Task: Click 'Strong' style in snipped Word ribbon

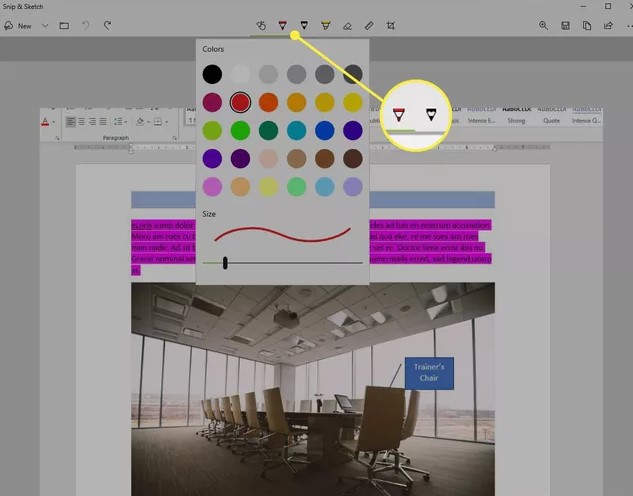Action: (516, 121)
